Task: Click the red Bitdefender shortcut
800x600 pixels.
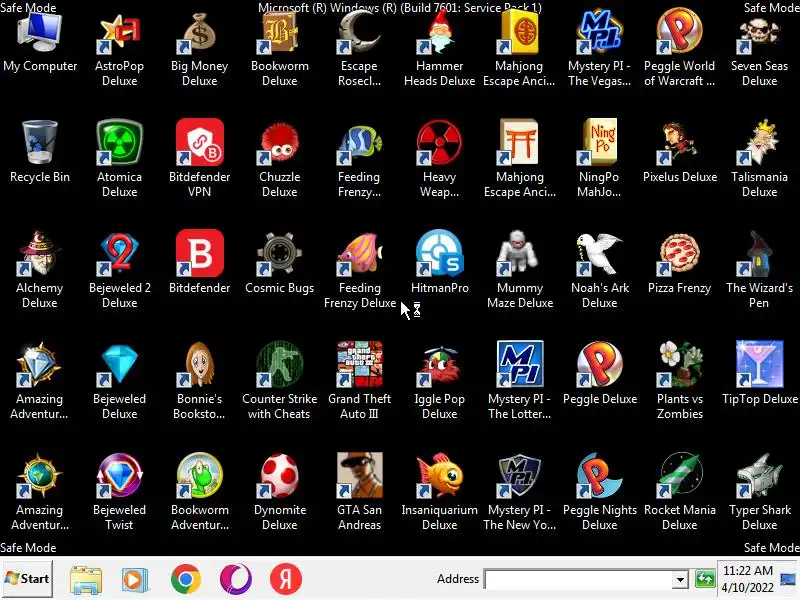Action: point(199,263)
